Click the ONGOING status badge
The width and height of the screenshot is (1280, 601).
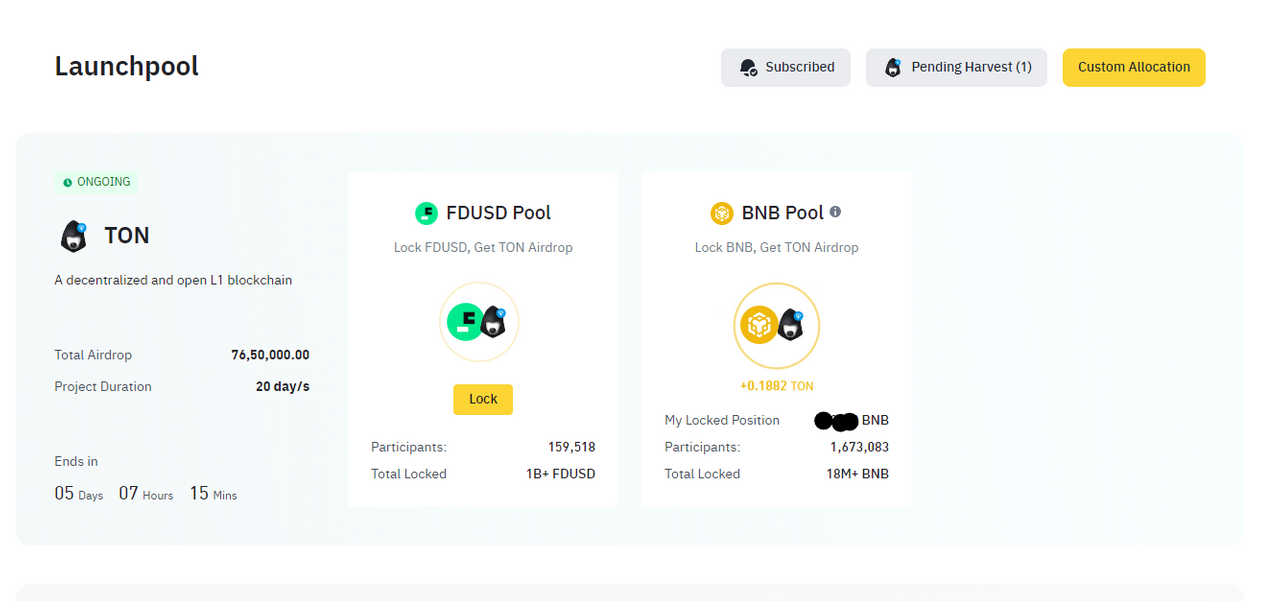tap(96, 182)
